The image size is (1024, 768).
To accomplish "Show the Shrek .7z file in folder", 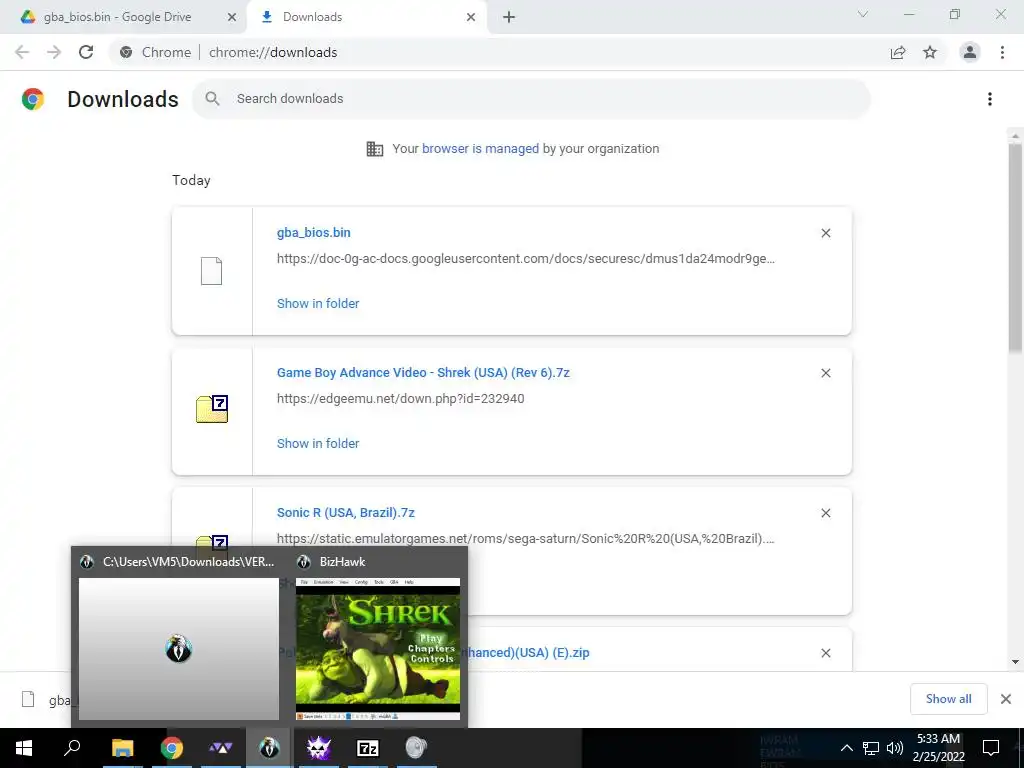I will 318,443.
